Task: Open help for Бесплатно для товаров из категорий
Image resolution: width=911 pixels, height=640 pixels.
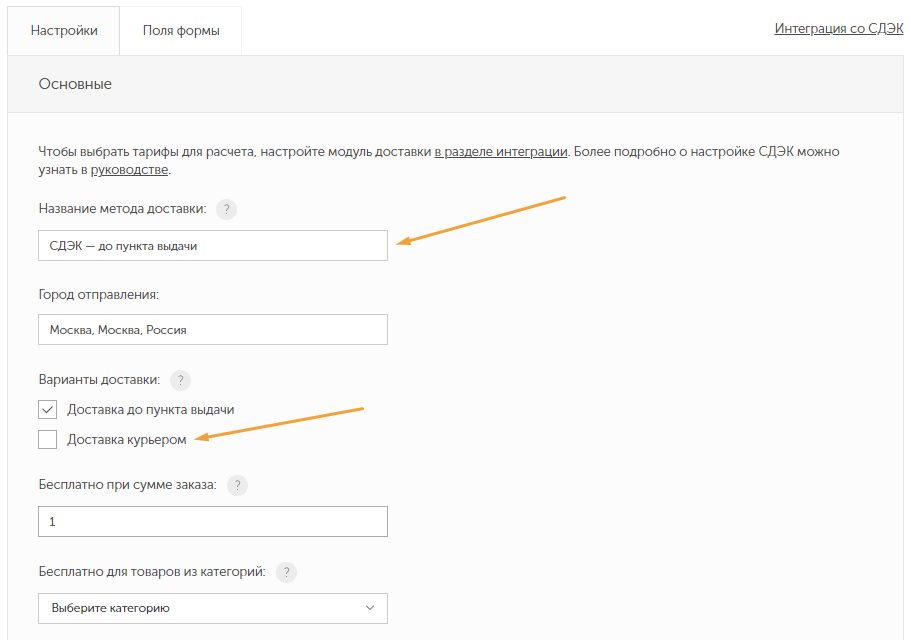Action: click(x=286, y=572)
